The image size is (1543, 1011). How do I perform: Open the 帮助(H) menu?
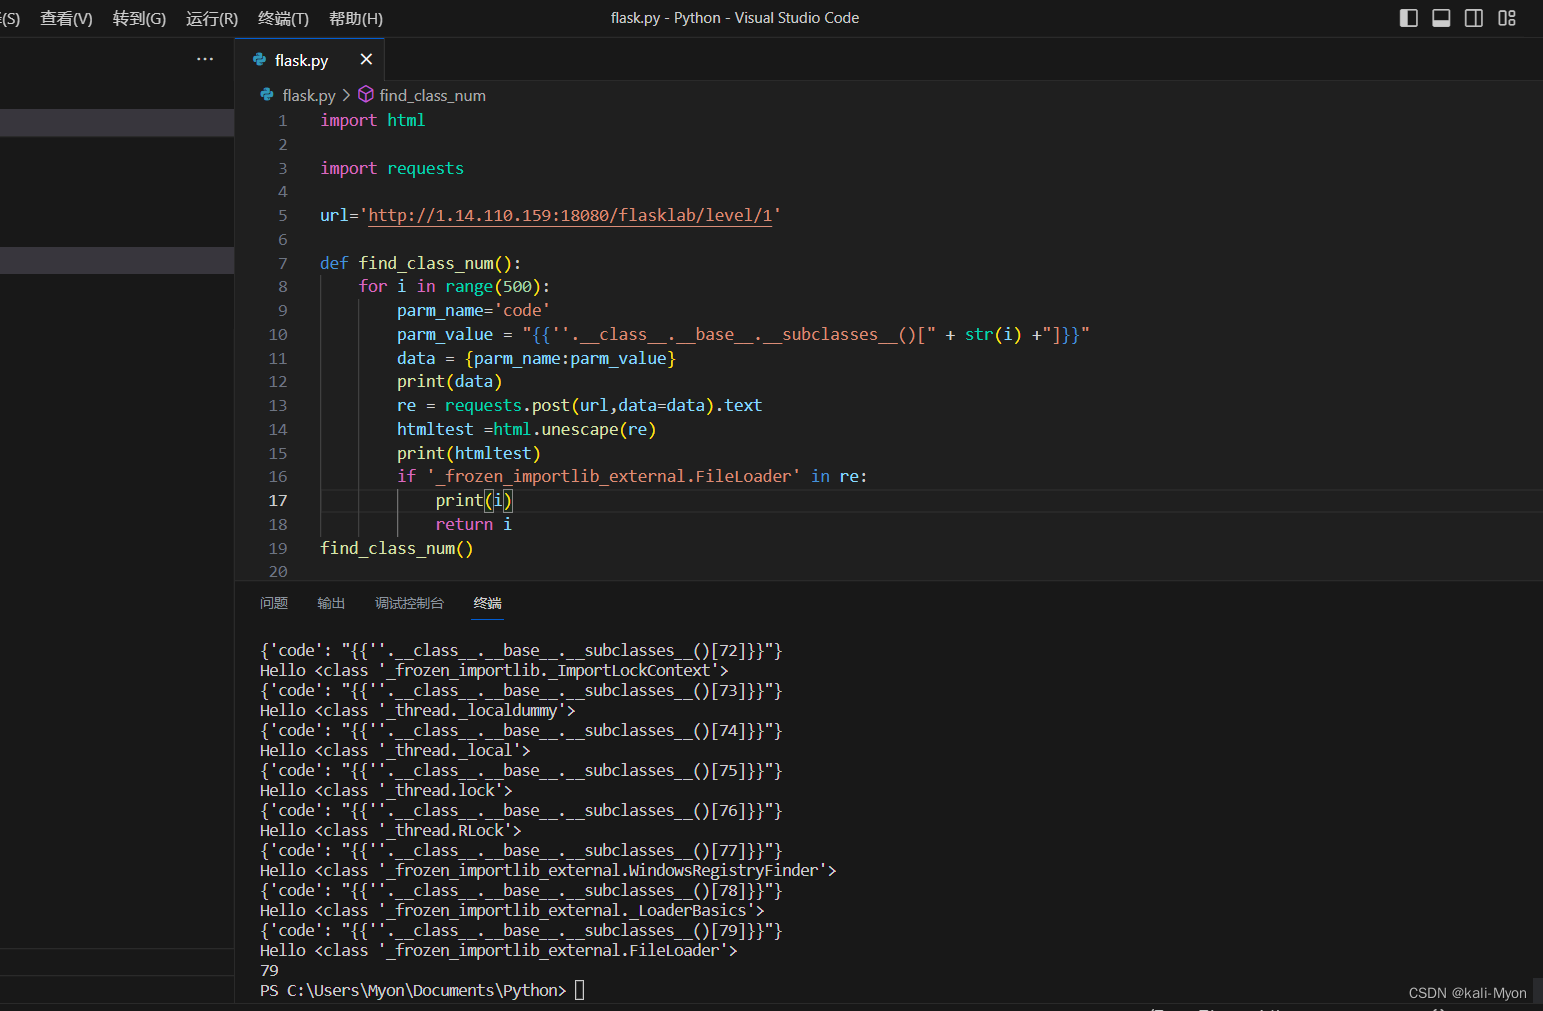point(356,18)
